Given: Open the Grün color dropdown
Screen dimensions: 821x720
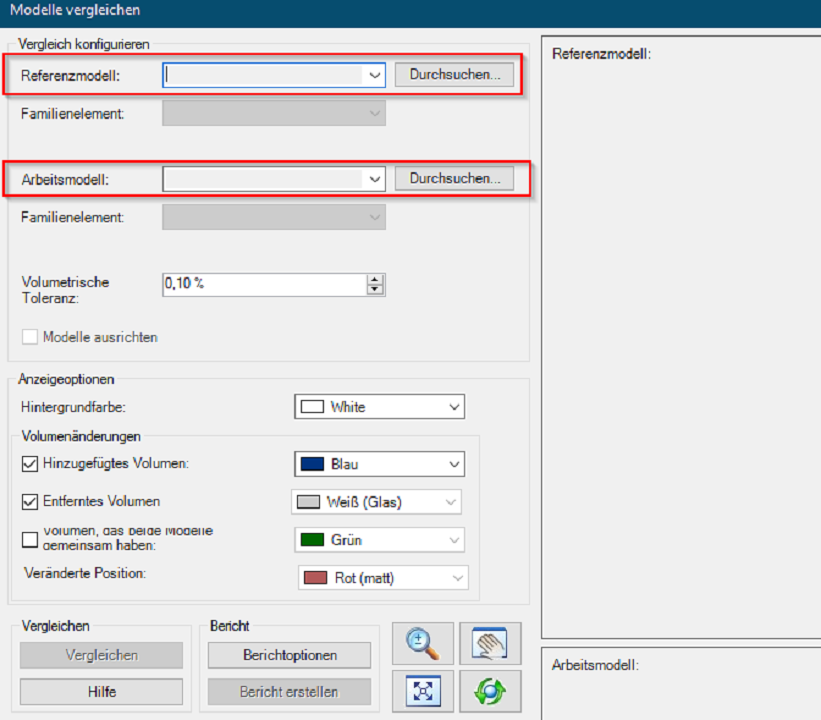Looking at the screenshot, I should pyautogui.click(x=380, y=540).
